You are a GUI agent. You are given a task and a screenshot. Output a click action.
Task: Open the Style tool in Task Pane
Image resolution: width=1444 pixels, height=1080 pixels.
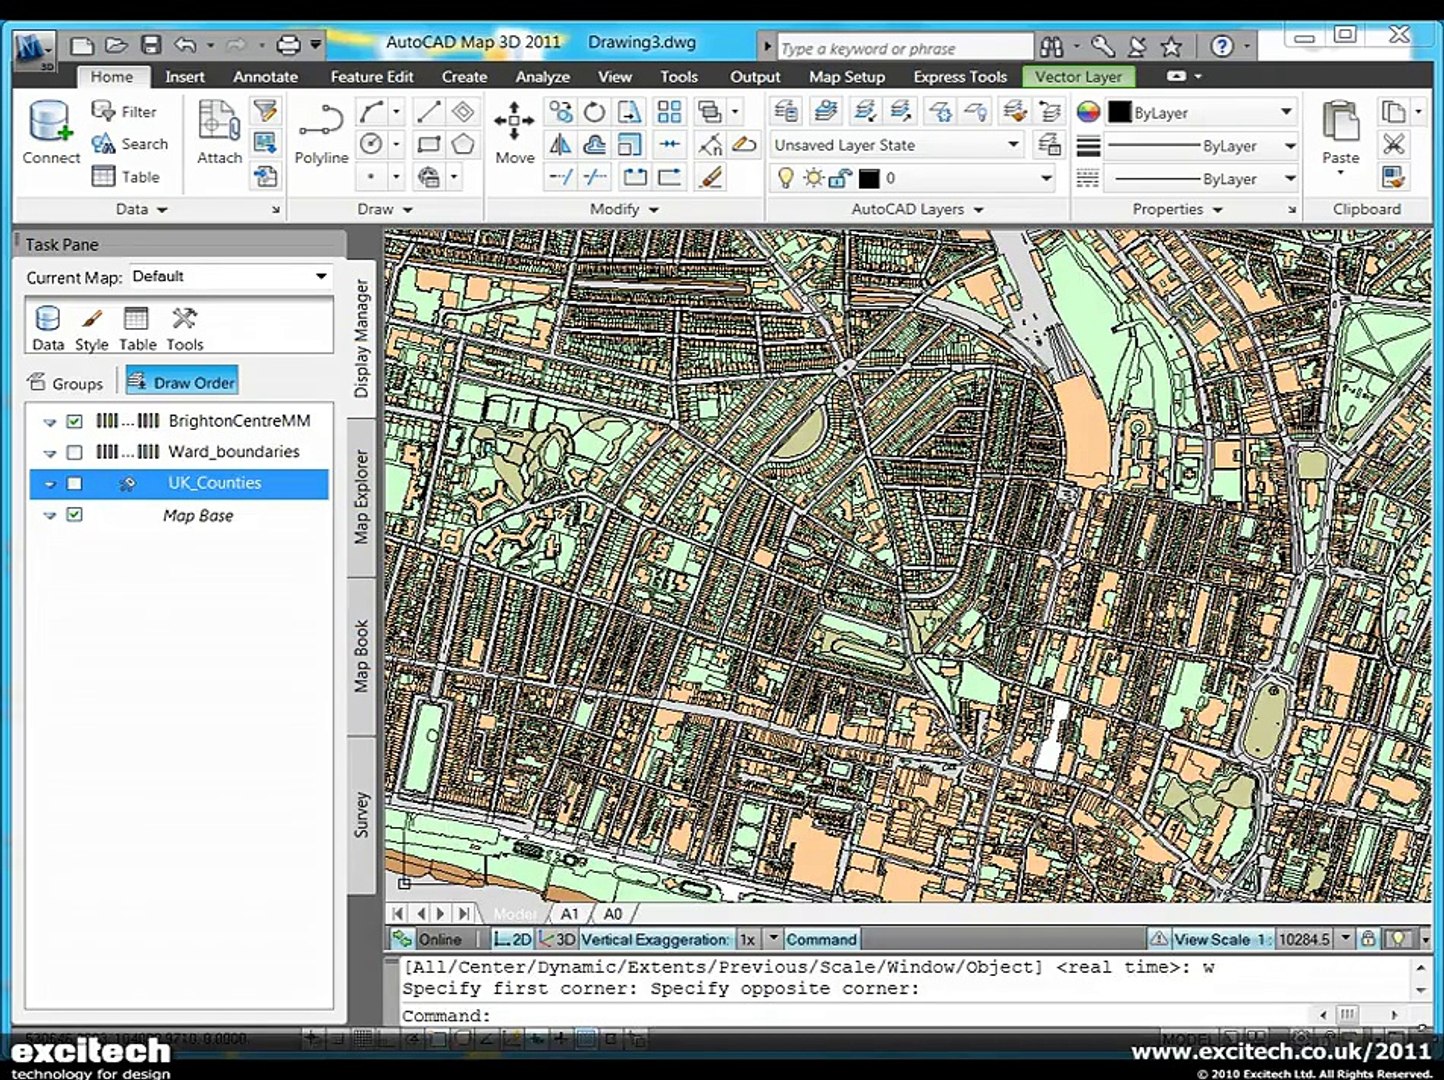click(91, 328)
